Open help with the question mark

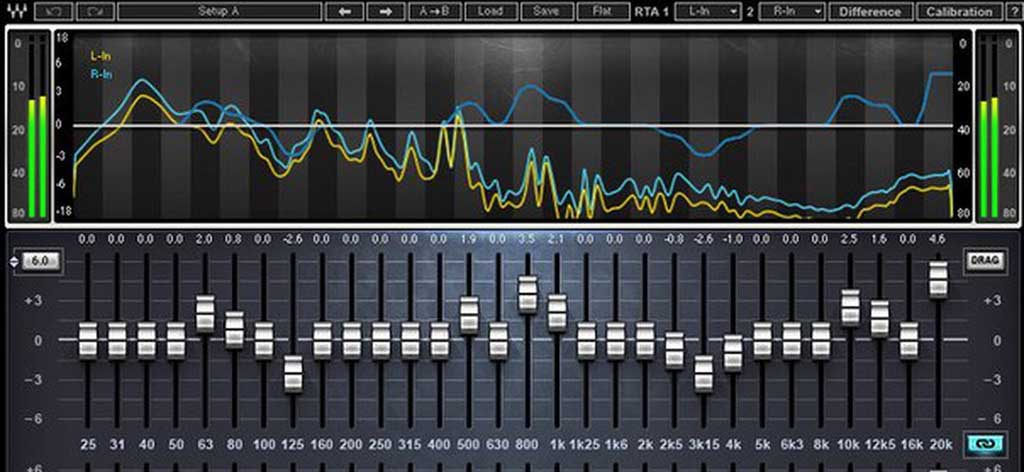[x=1013, y=12]
